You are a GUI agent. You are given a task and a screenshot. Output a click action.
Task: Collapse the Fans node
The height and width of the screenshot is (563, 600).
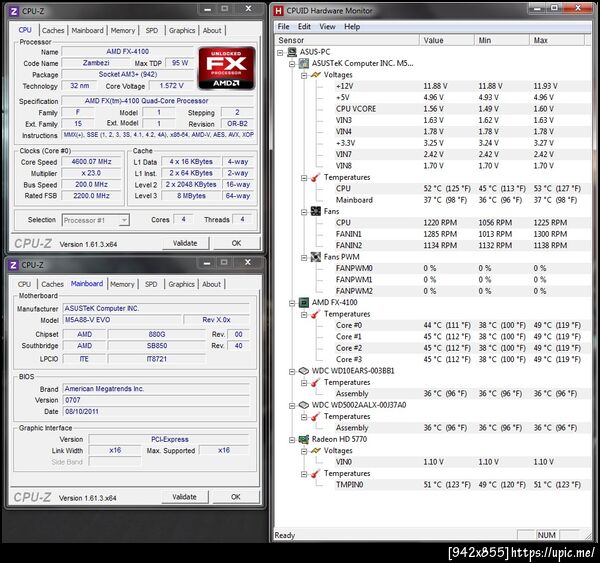(304, 212)
